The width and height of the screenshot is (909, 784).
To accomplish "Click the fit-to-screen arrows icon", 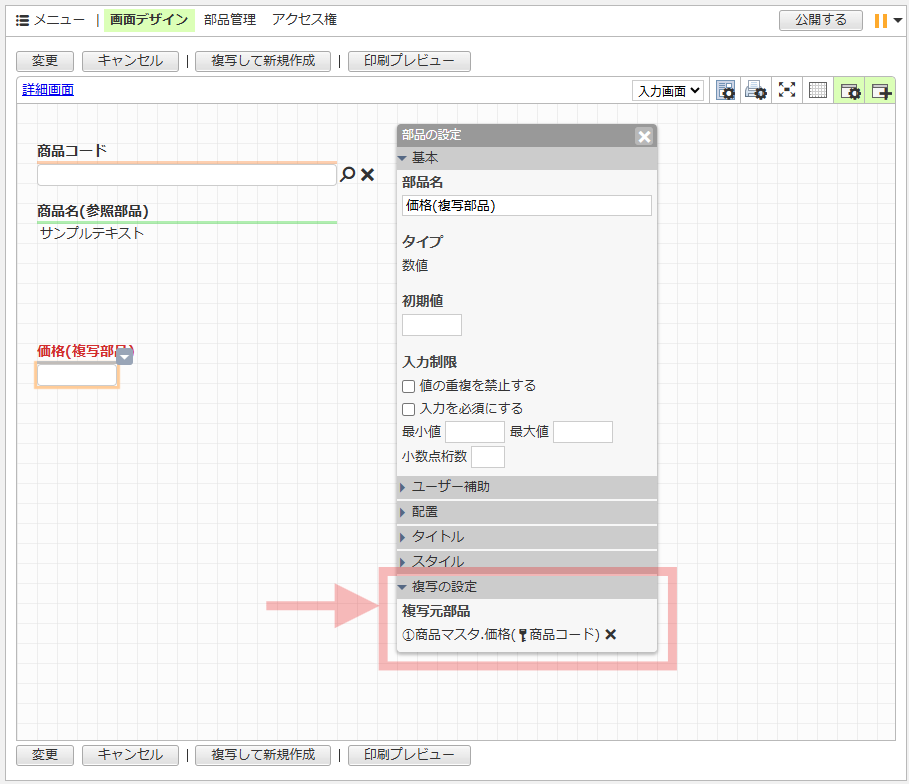I will pos(787,90).
